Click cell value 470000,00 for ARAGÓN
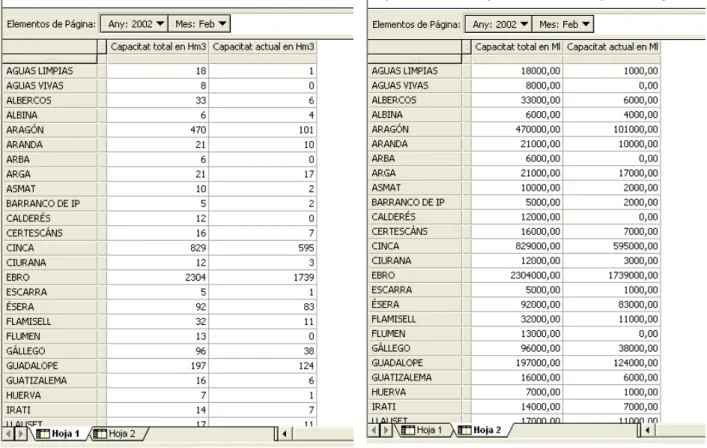The height and width of the screenshot is (448, 707). [517, 129]
